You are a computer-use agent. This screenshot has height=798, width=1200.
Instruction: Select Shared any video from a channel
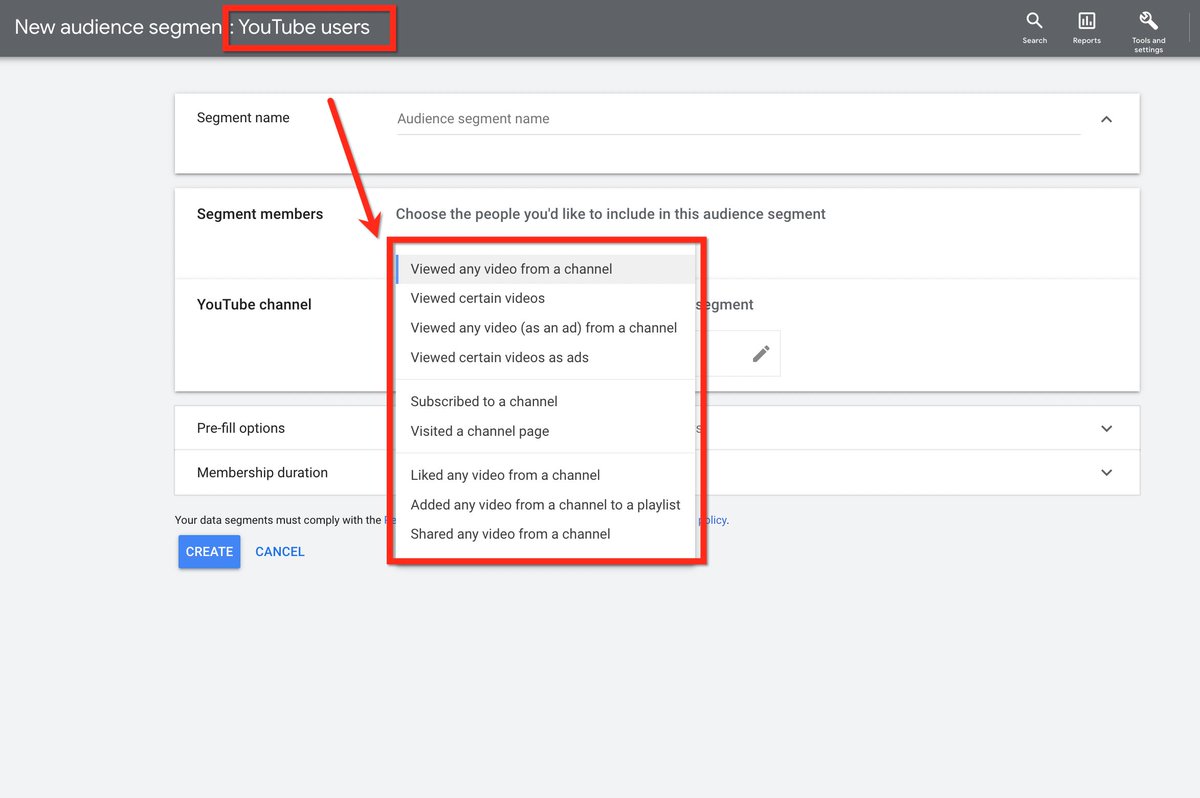(545, 534)
